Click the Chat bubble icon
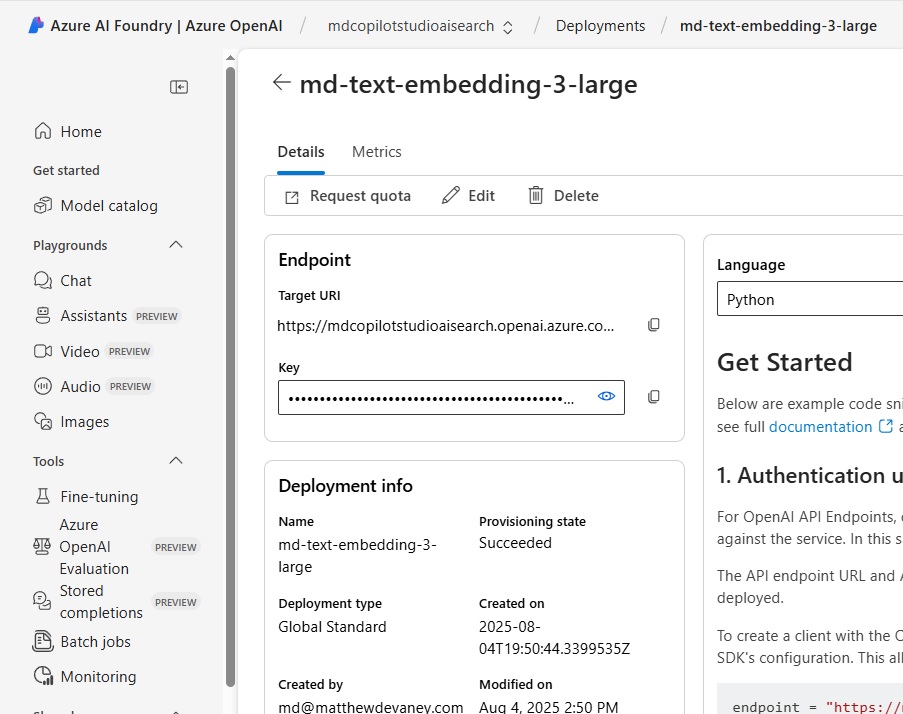This screenshot has height=714, width=903. (43, 280)
